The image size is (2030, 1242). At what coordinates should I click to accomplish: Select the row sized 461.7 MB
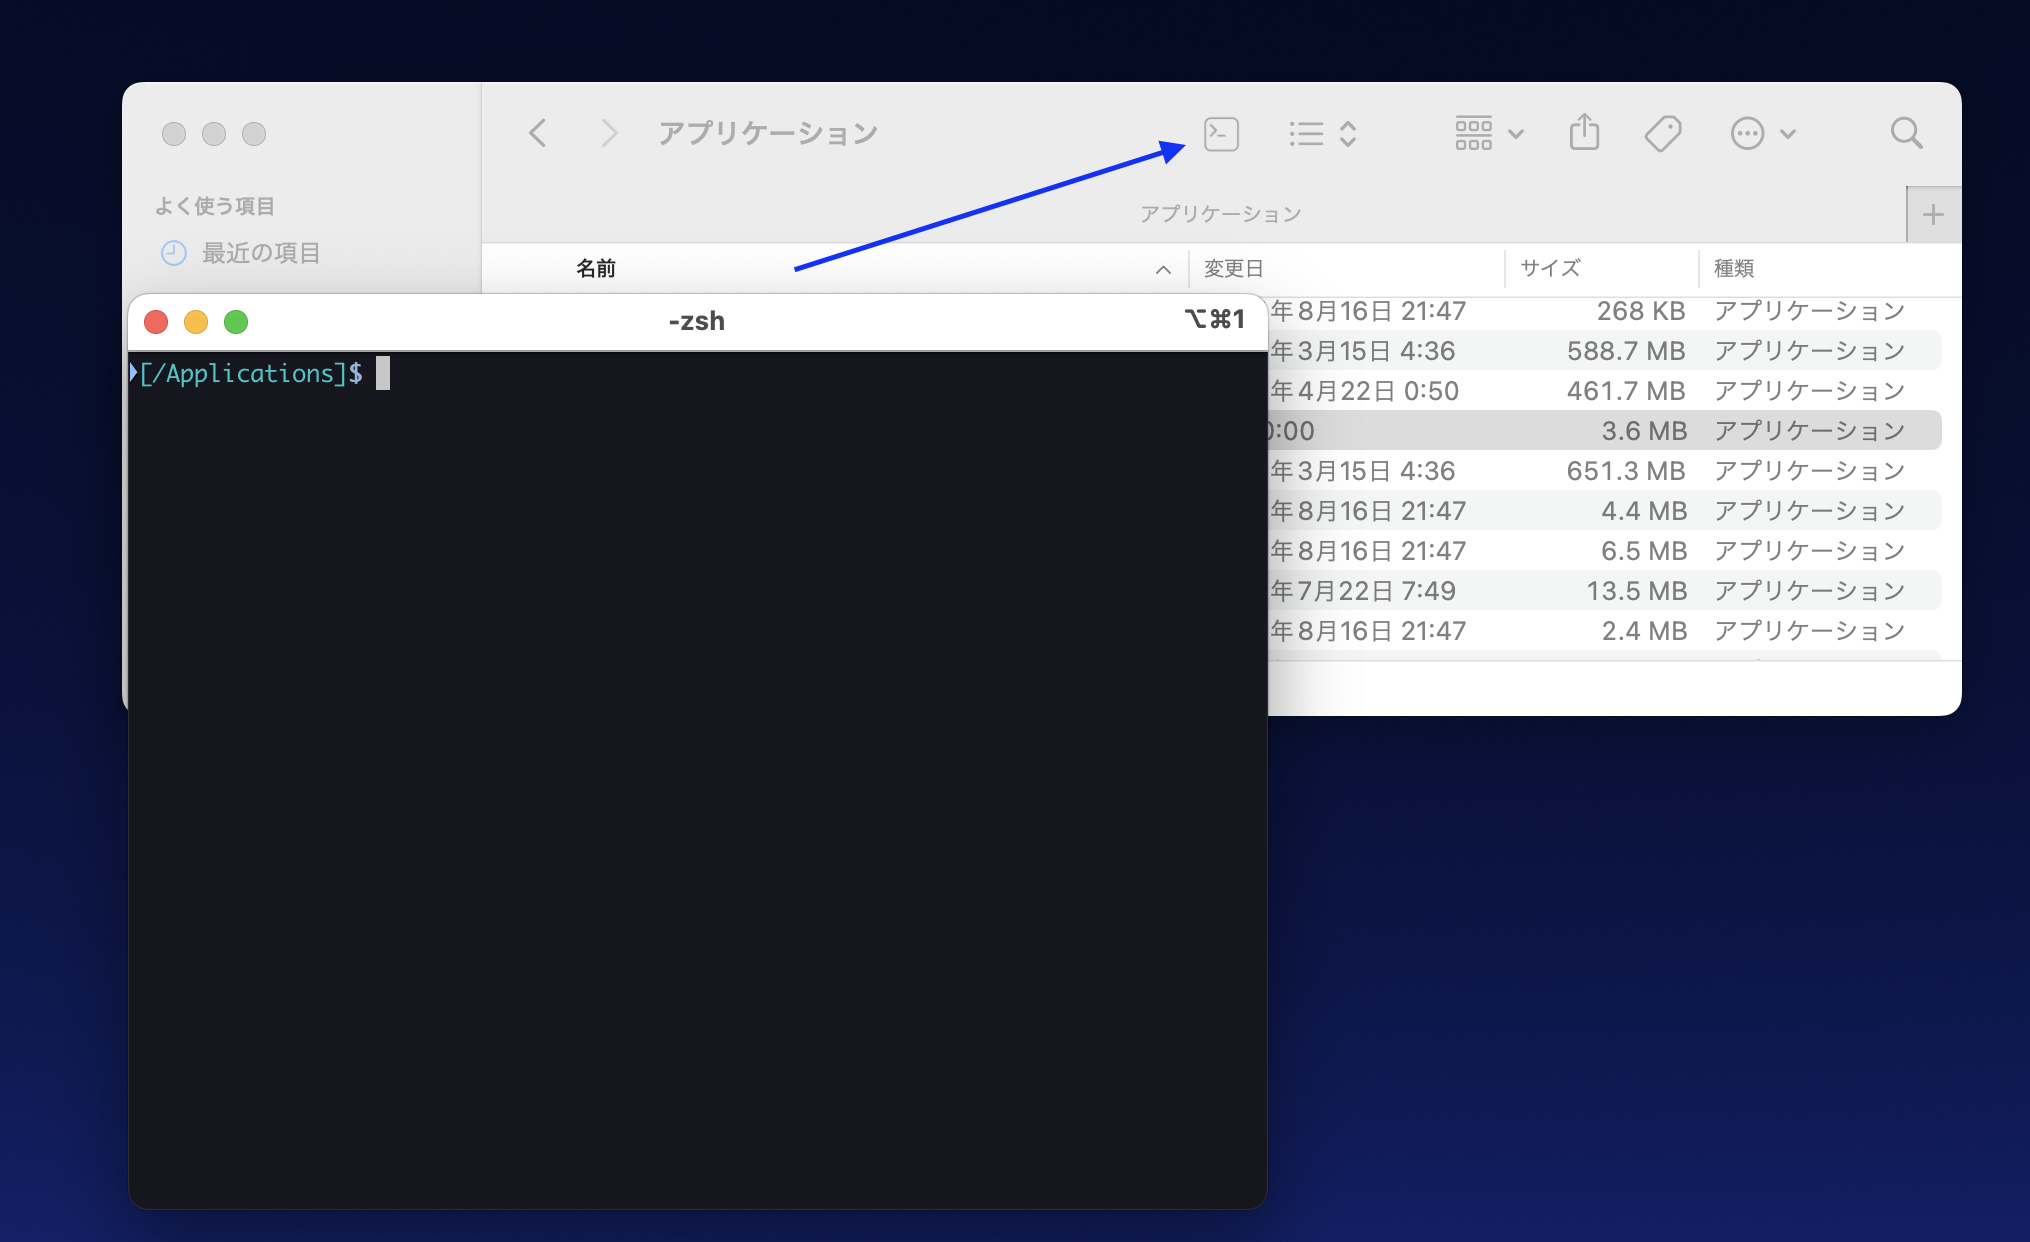pos(1604,391)
